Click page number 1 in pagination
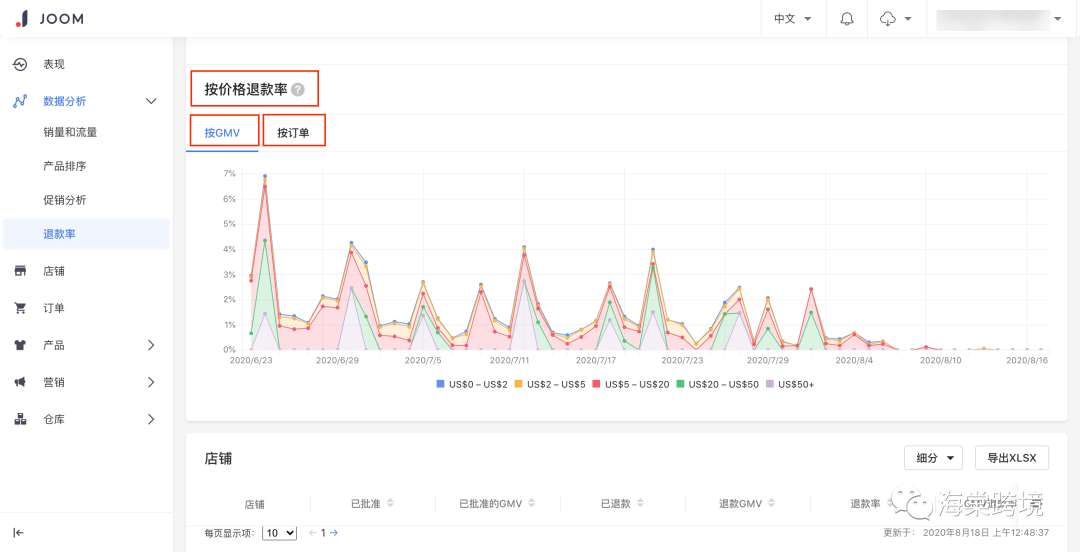 point(323,533)
